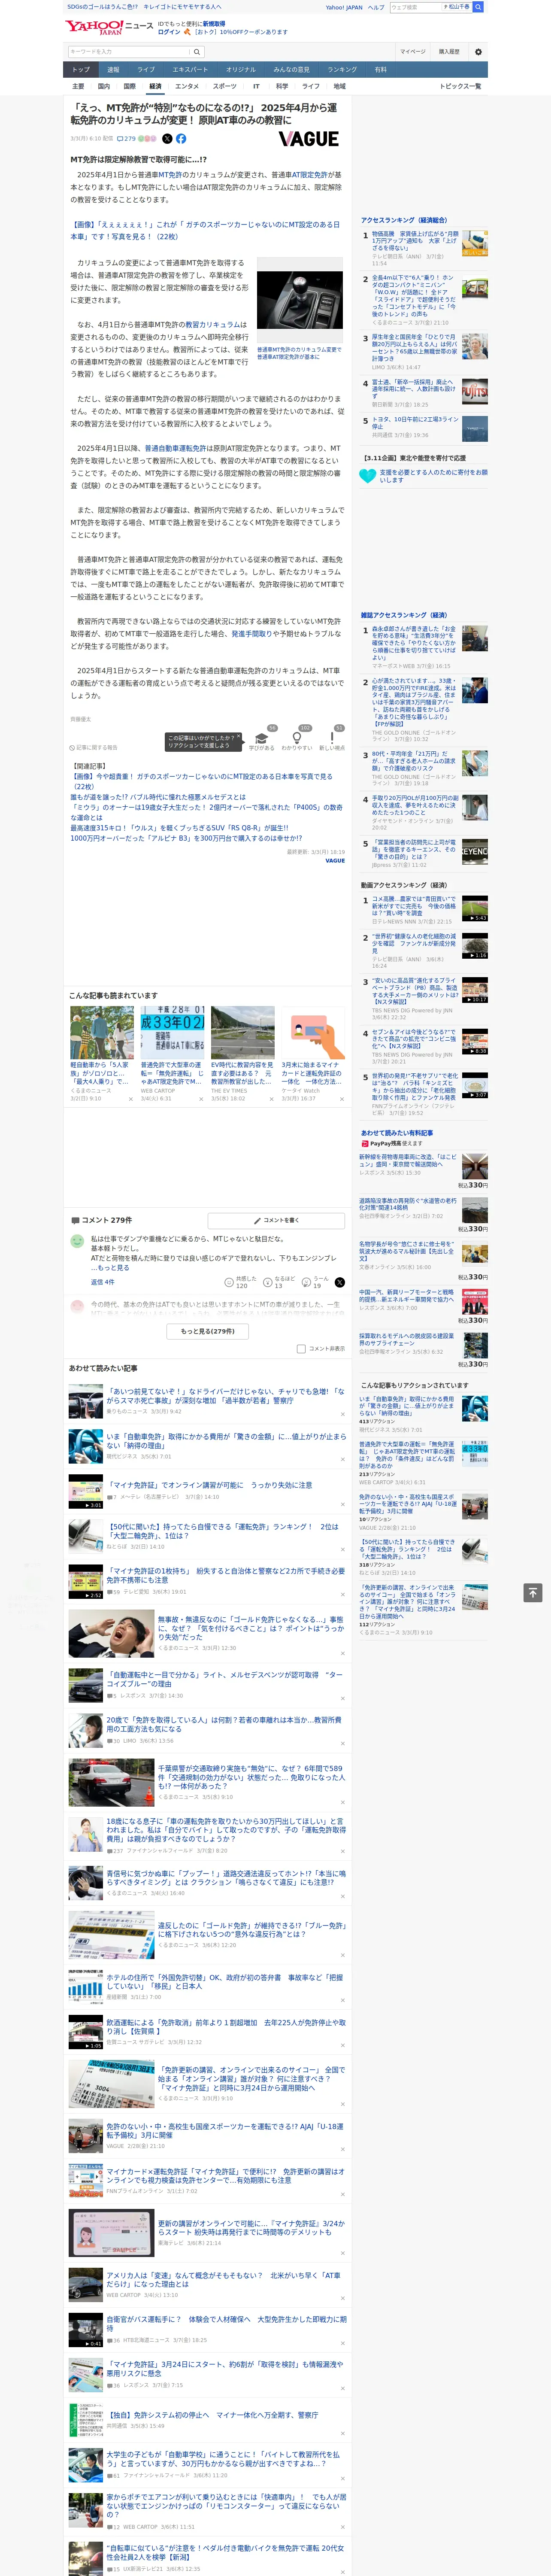The image size is (551, 2576).
Task: Select the トップ tab
Action: click(81, 70)
